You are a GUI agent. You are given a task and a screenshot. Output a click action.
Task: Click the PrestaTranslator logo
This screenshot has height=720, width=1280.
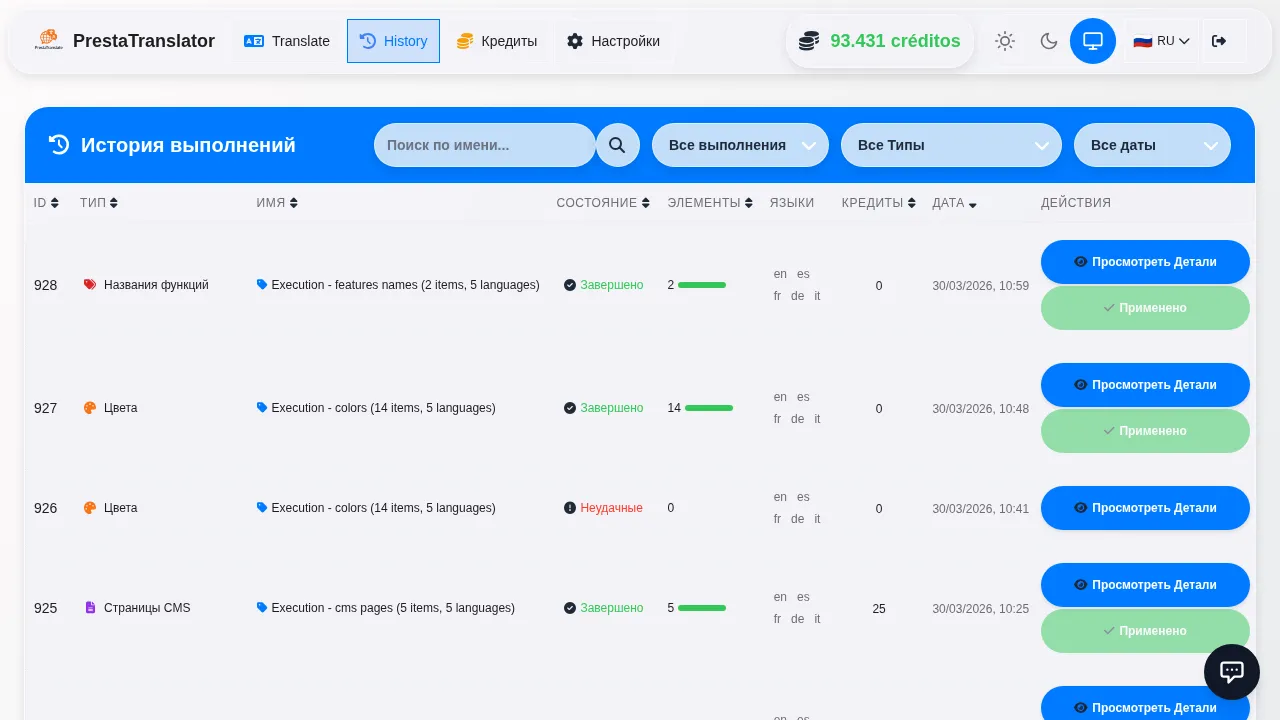pos(48,41)
